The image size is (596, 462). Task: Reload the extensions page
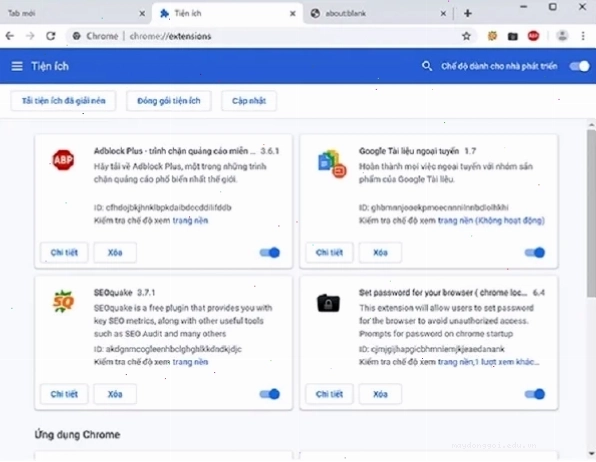tap(51, 36)
